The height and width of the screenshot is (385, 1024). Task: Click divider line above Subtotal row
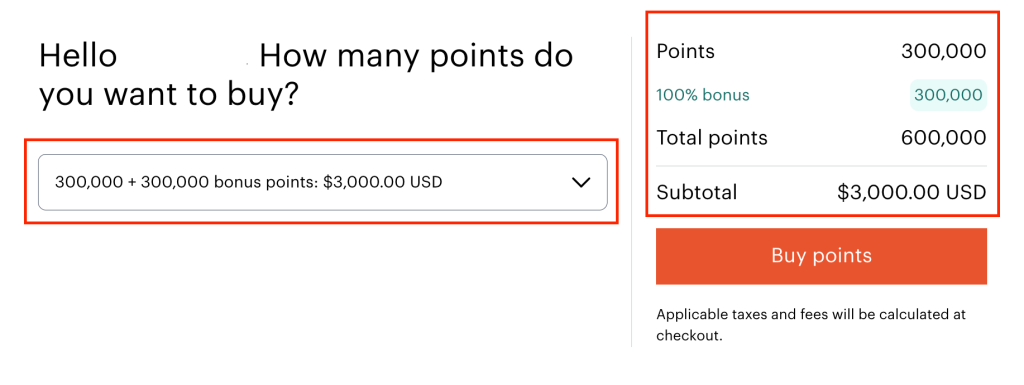click(x=821, y=166)
